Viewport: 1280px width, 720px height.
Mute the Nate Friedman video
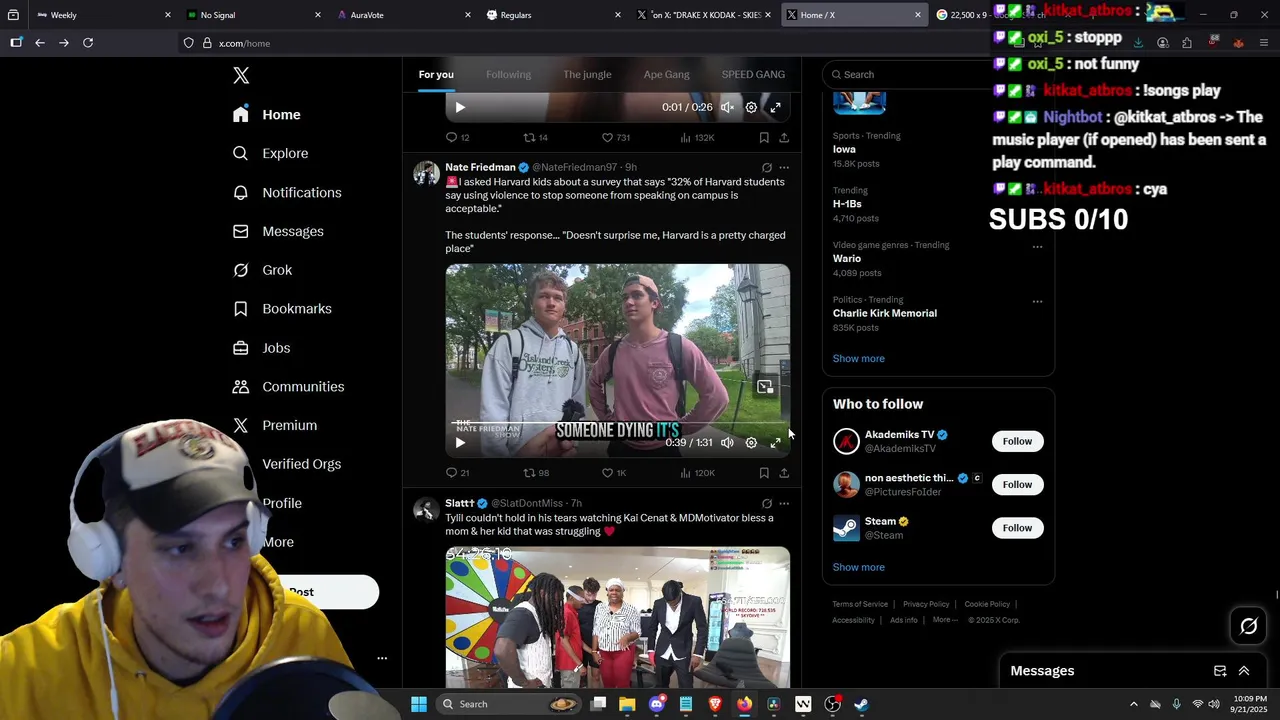[727, 443]
